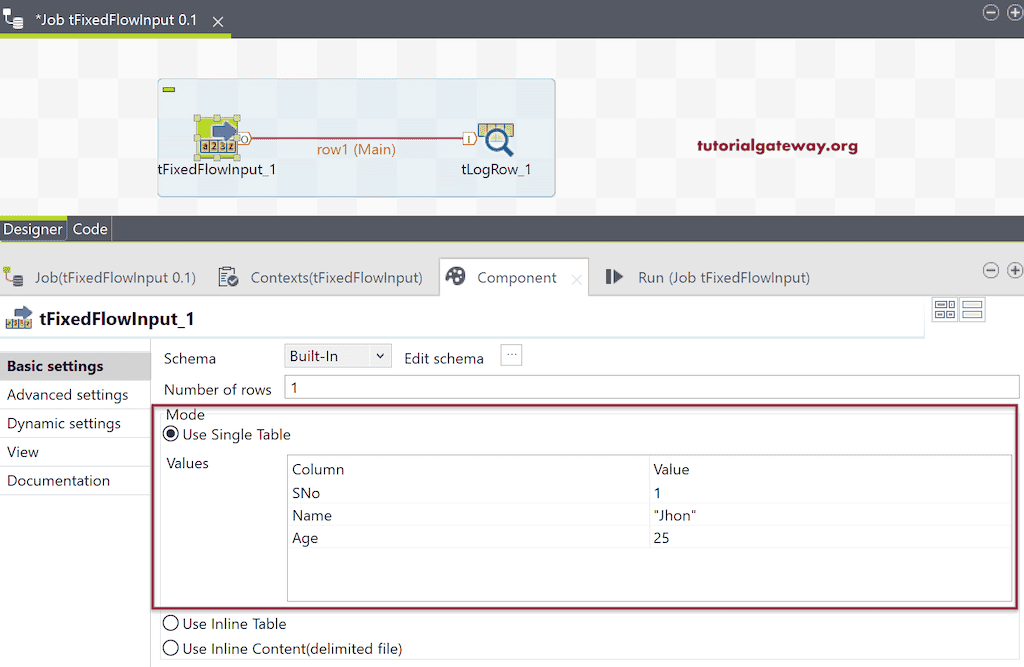Image resolution: width=1024 pixels, height=667 pixels.
Task: Open the Job(tFixedFlowInput 0.1) view tab
Action: pos(115,278)
